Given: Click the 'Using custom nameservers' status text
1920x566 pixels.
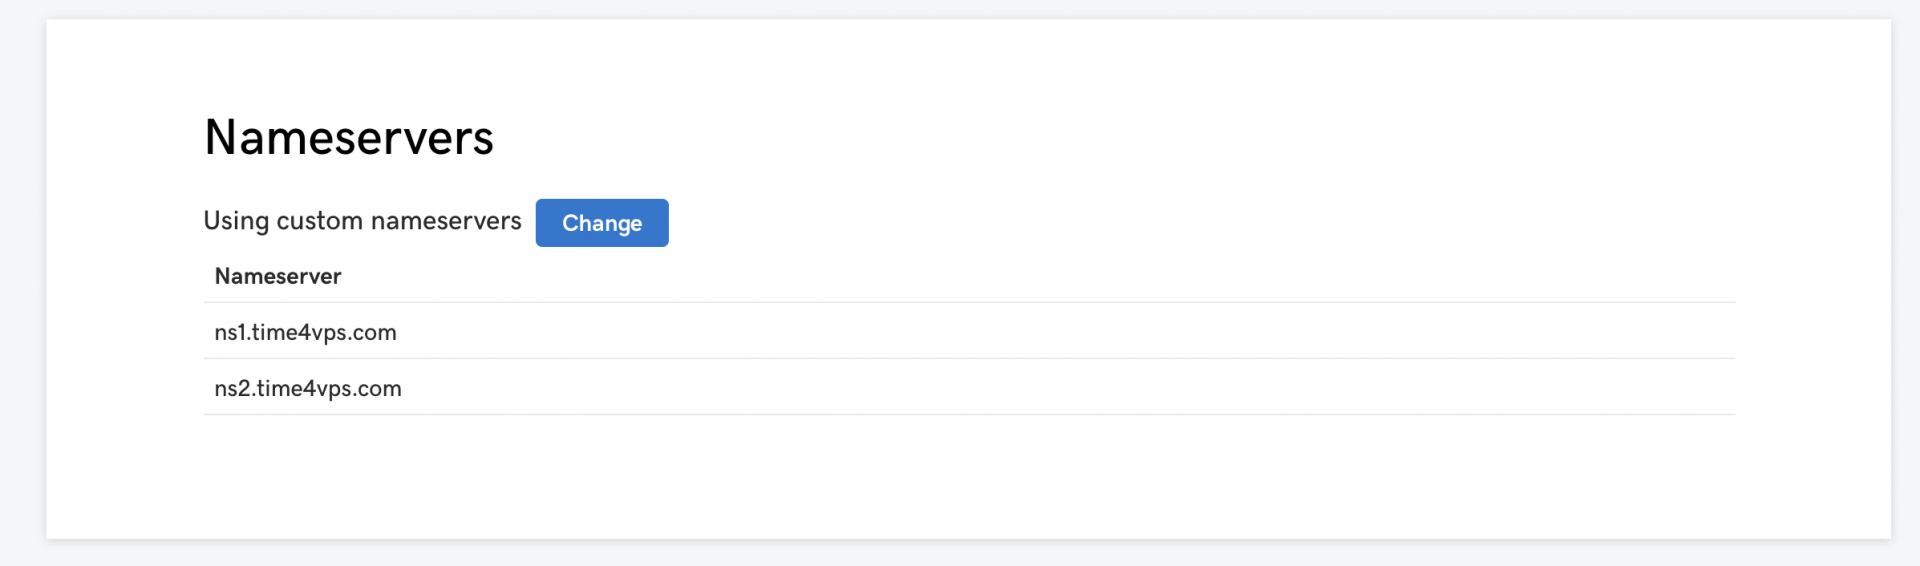Looking at the screenshot, I should [x=362, y=221].
